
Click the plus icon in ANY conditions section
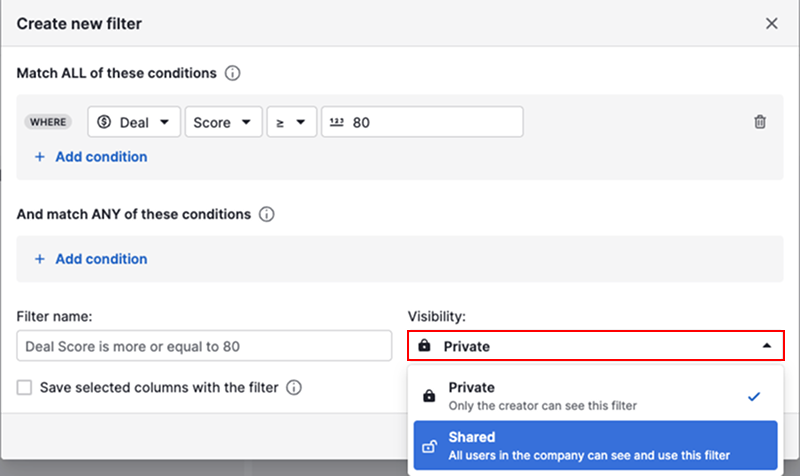[x=40, y=259]
